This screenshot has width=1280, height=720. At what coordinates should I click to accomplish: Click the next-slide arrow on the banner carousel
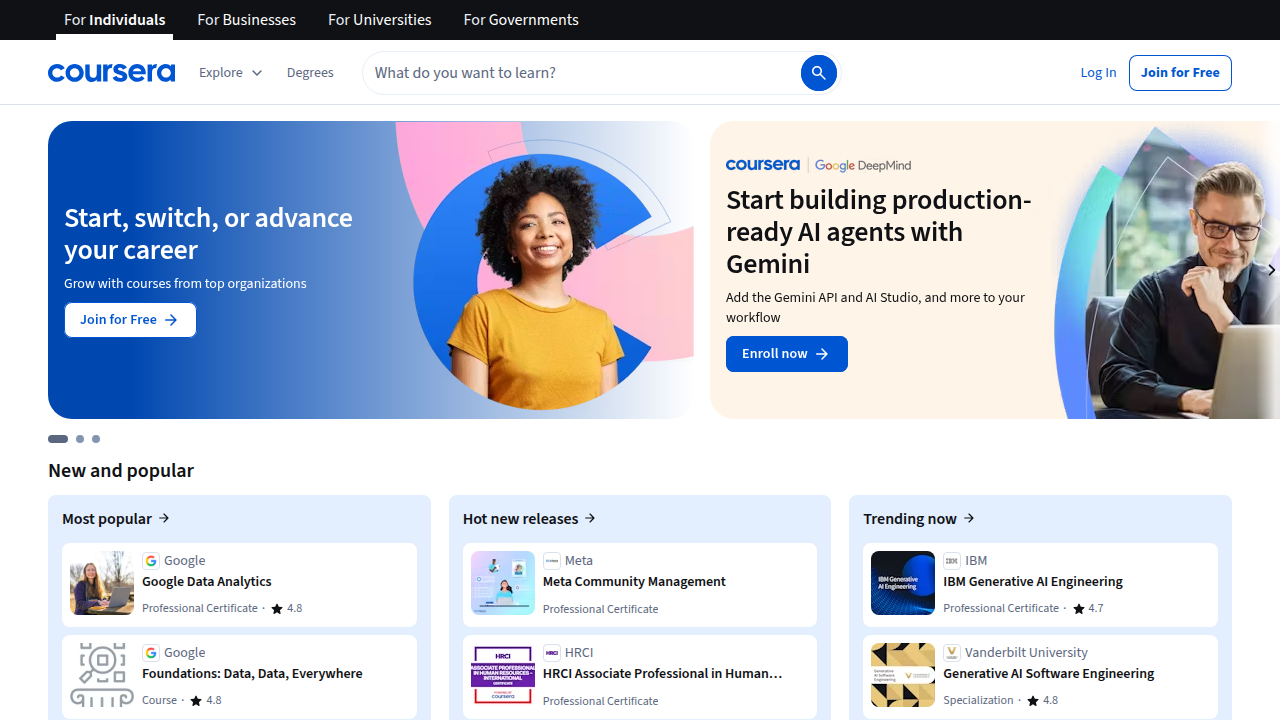1271,270
